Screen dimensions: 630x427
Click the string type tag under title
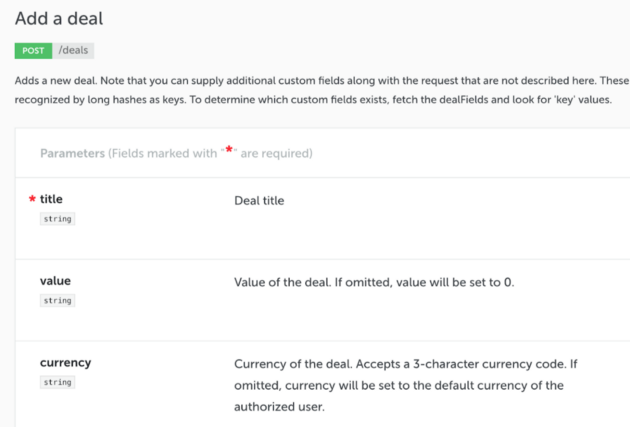(x=57, y=219)
